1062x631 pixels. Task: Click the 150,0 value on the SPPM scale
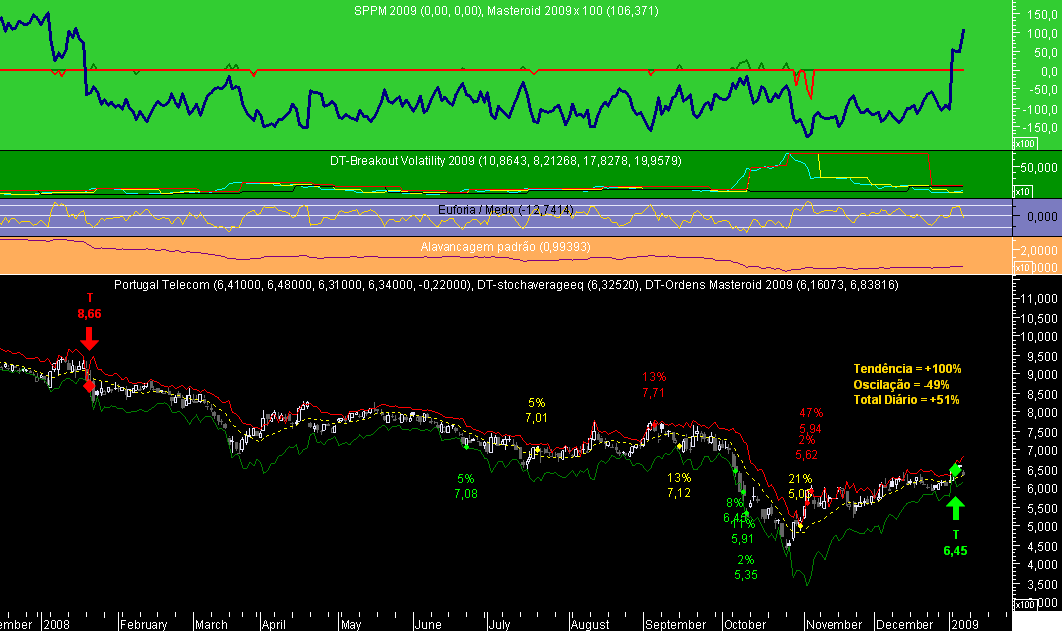(1042, 14)
